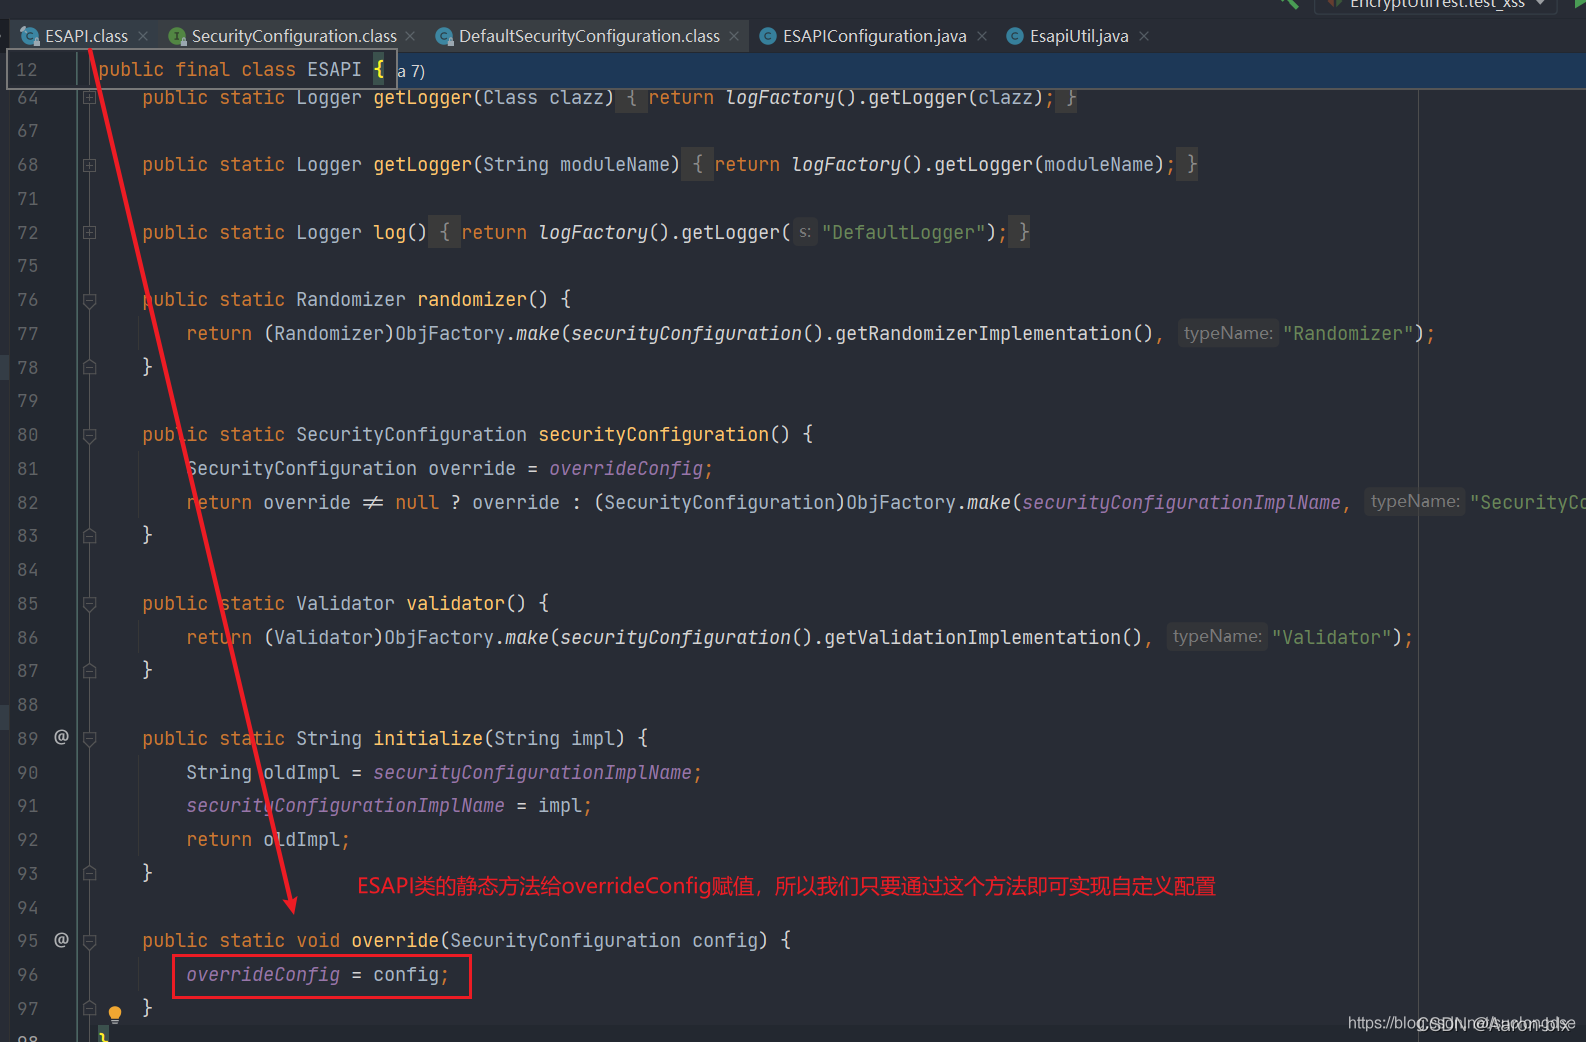Click the fold-end marker on line 93
This screenshot has height=1042, width=1586.
[89, 873]
